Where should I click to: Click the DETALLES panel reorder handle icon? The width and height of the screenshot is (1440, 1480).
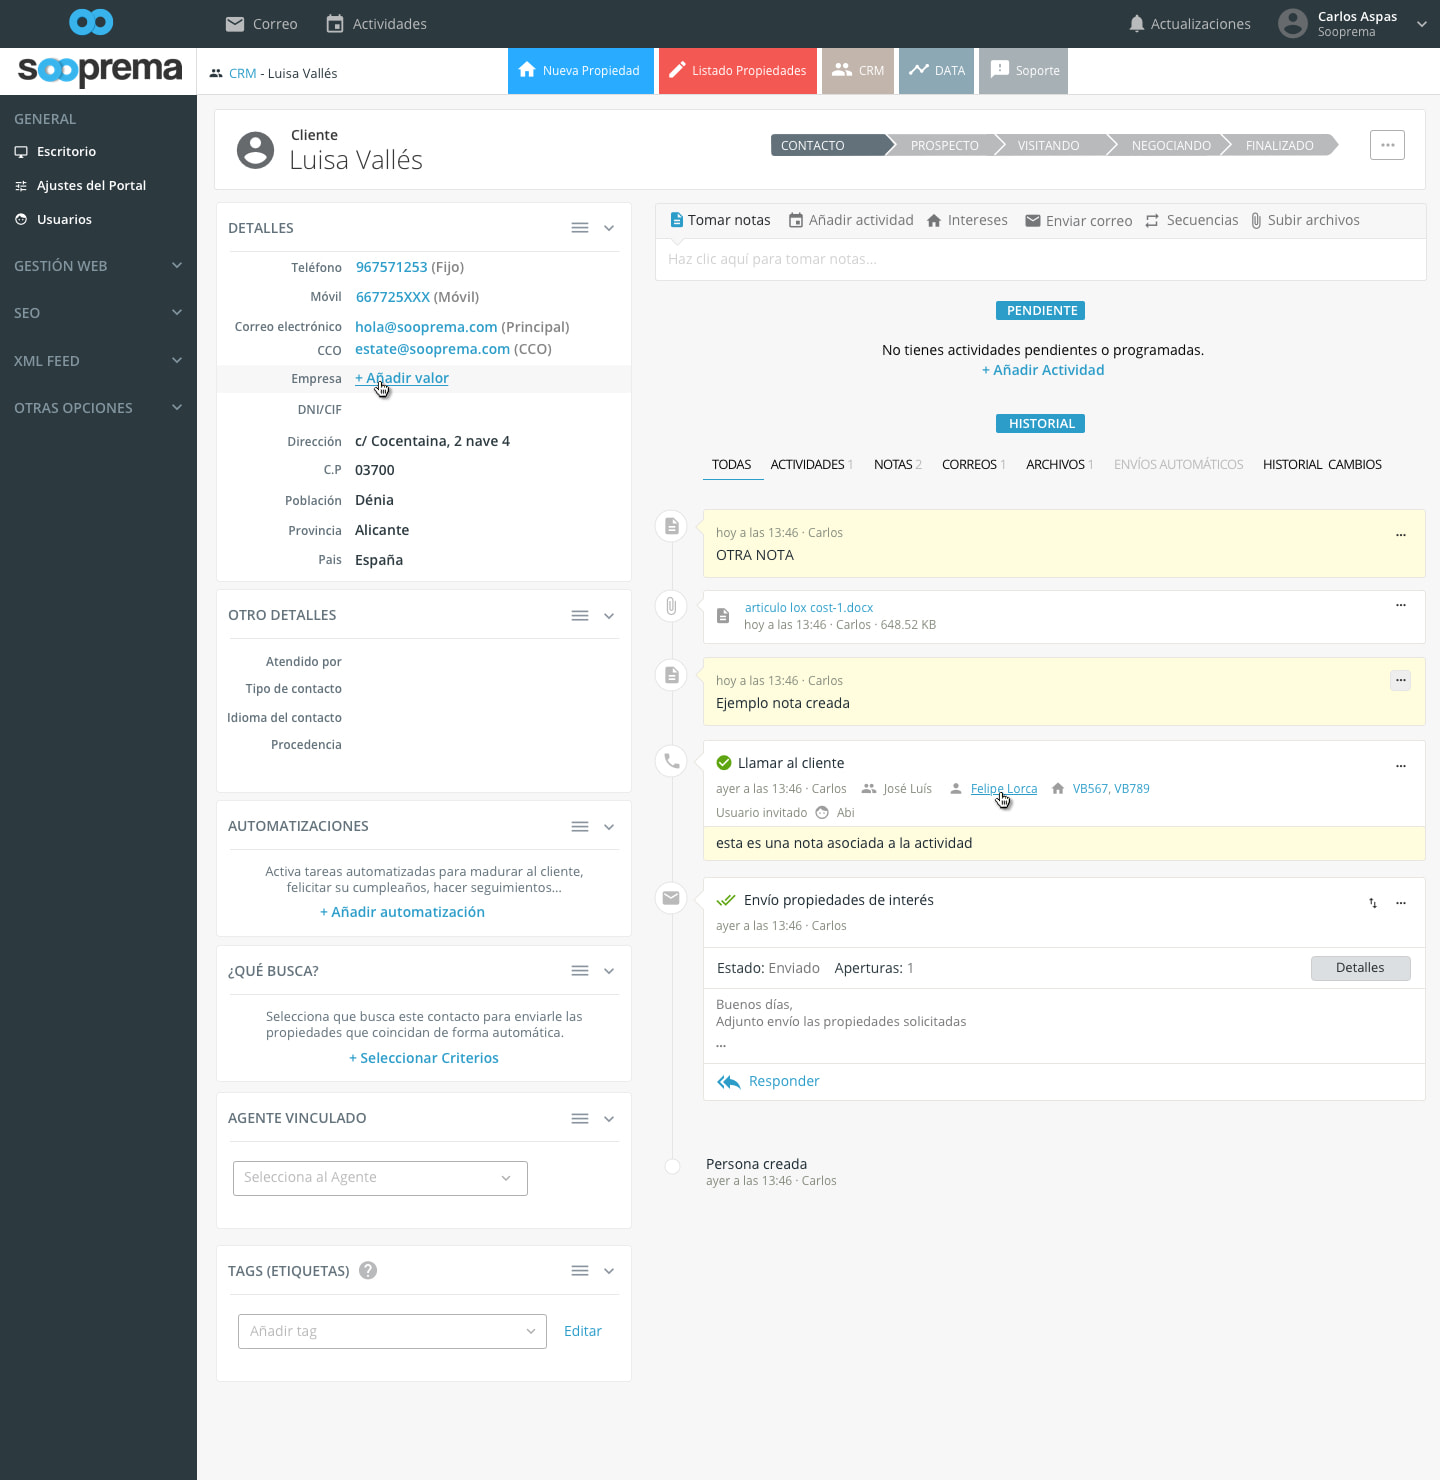579,228
